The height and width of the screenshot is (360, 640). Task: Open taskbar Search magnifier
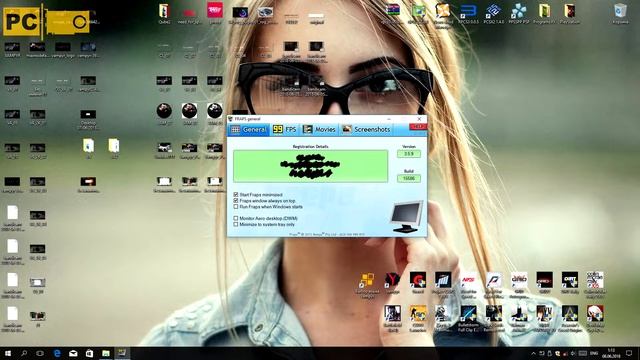point(24,353)
